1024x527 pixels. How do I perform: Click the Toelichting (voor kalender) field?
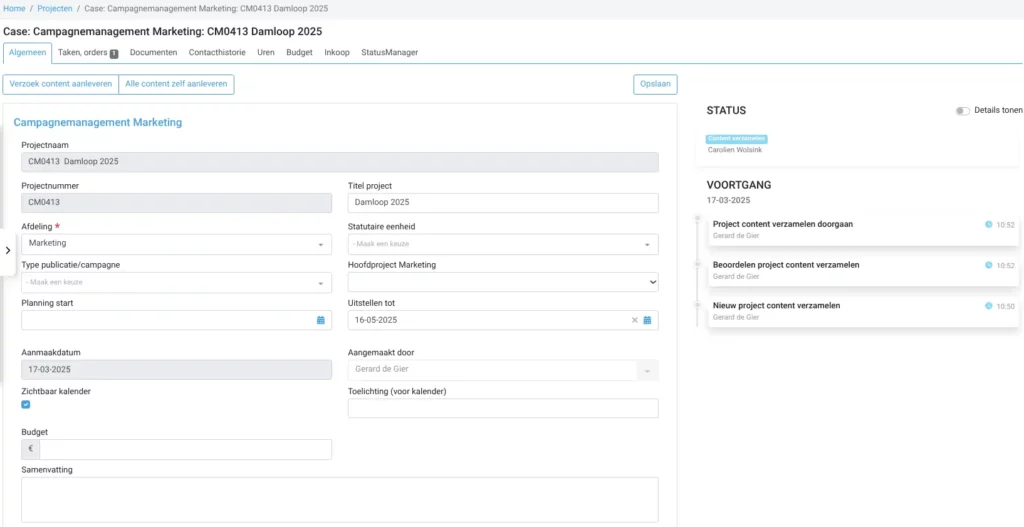coord(503,408)
